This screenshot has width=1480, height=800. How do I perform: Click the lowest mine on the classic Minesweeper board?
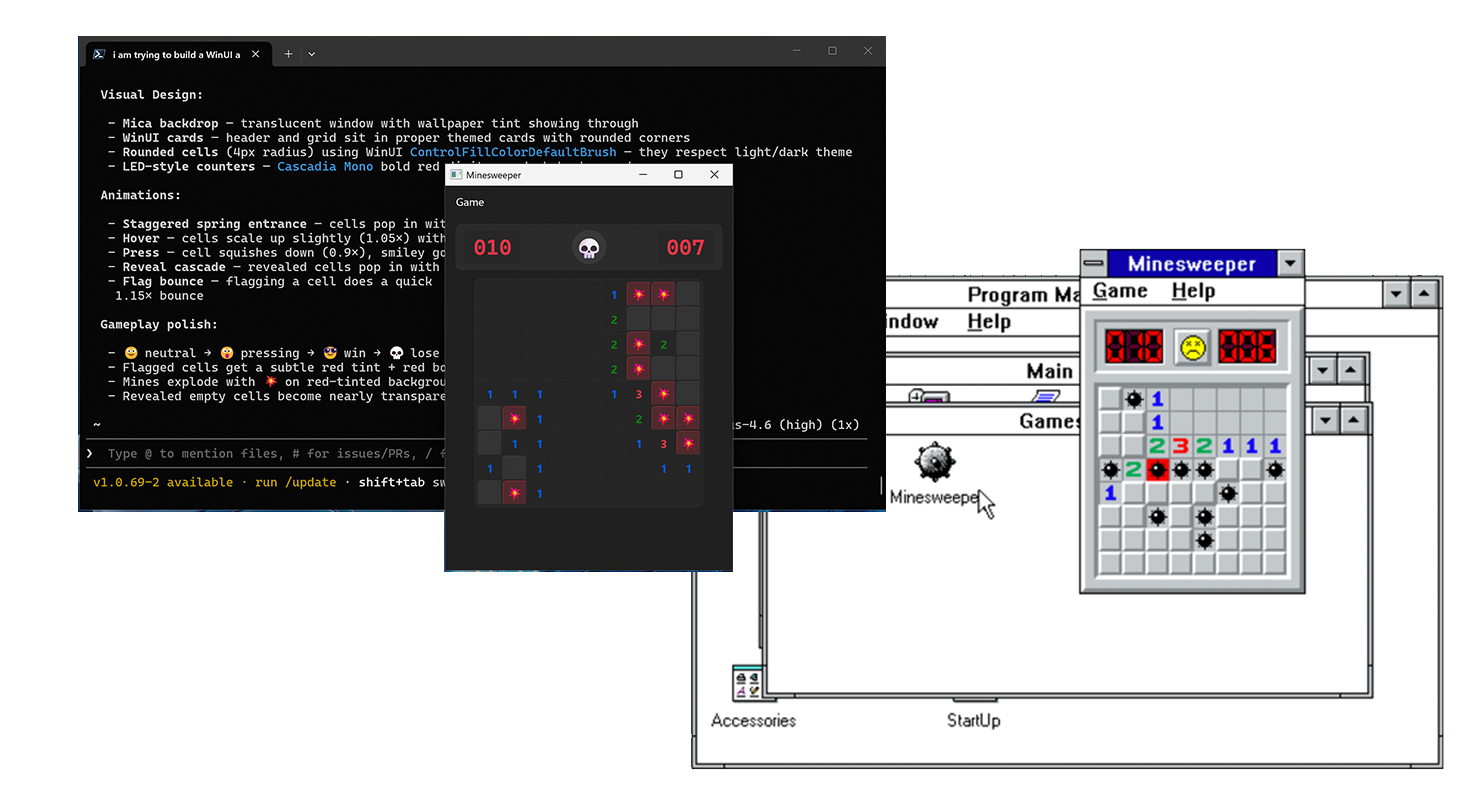1204,540
